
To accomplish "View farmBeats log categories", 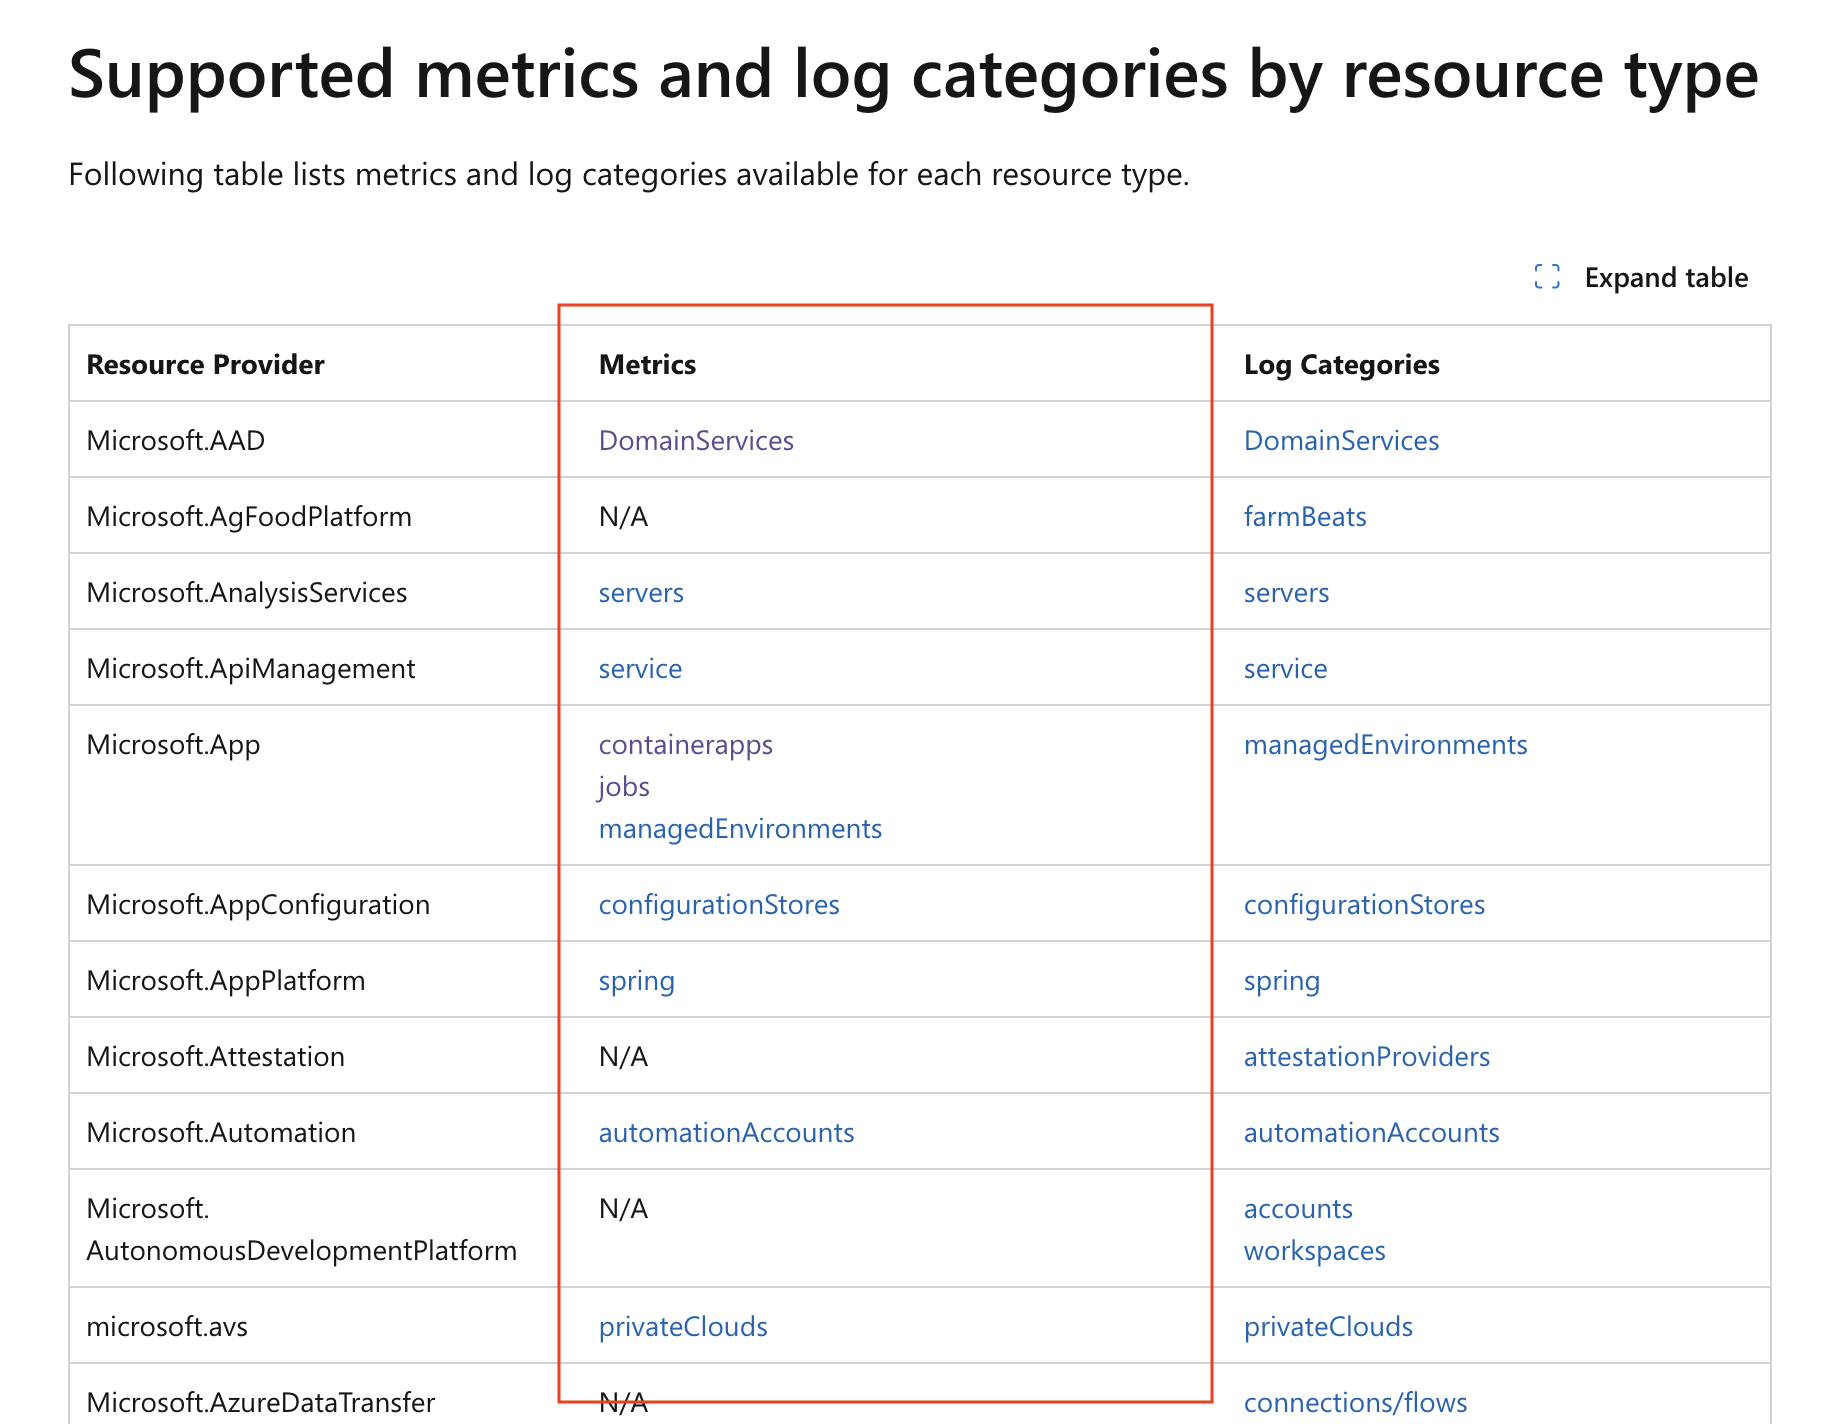I will [1304, 516].
